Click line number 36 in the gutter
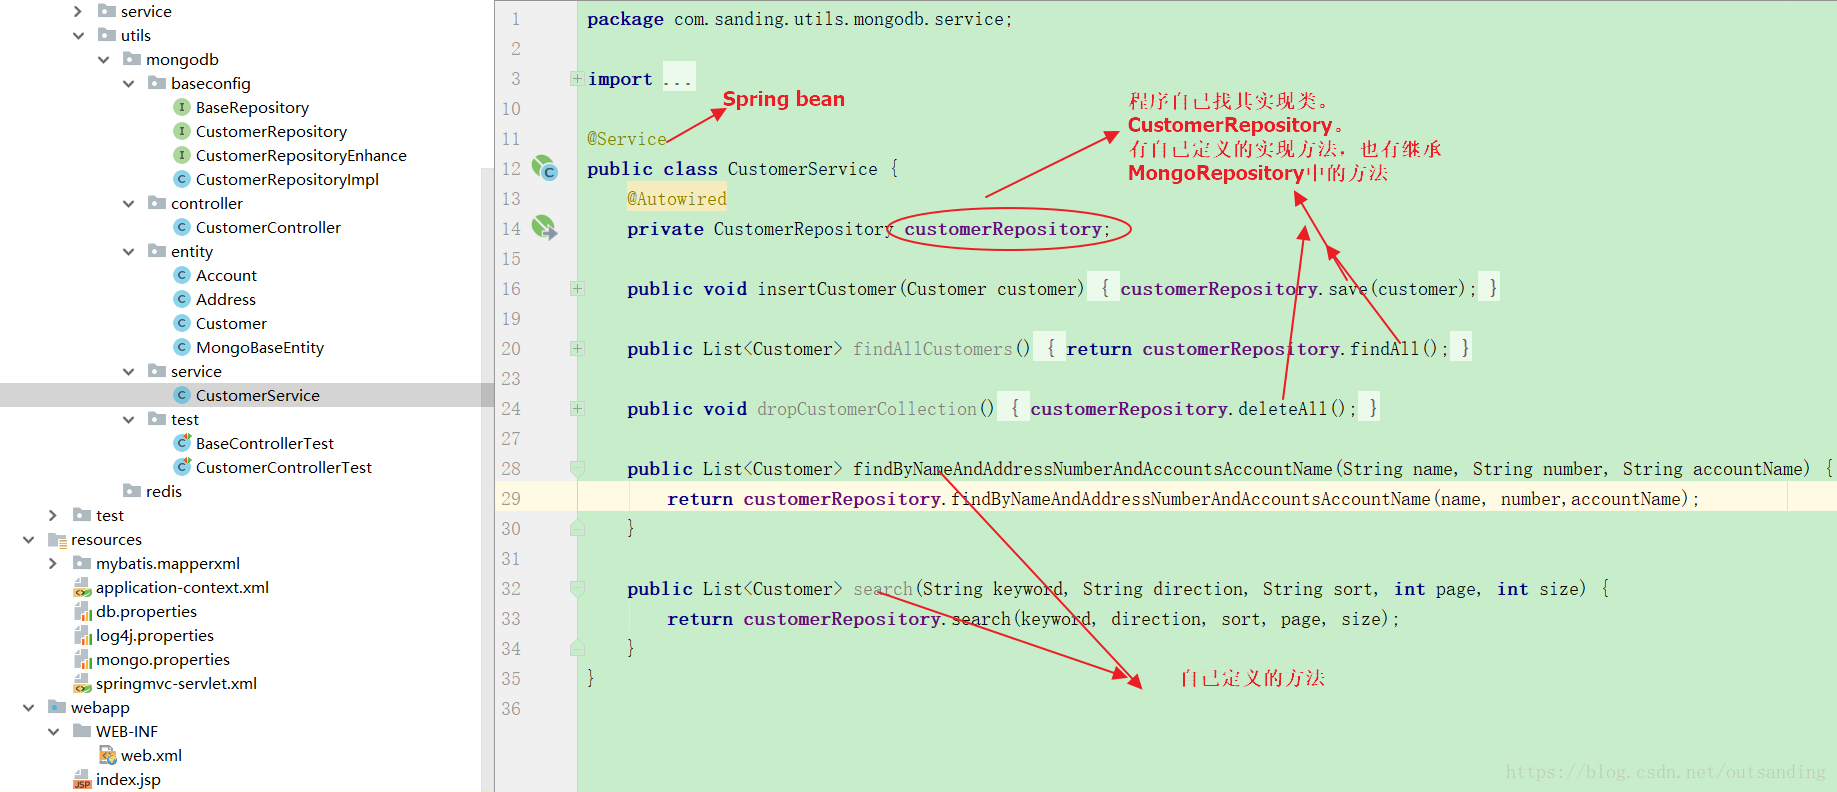The height and width of the screenshot is (792, 1837). pyautogui.click(x=511, y=708)
